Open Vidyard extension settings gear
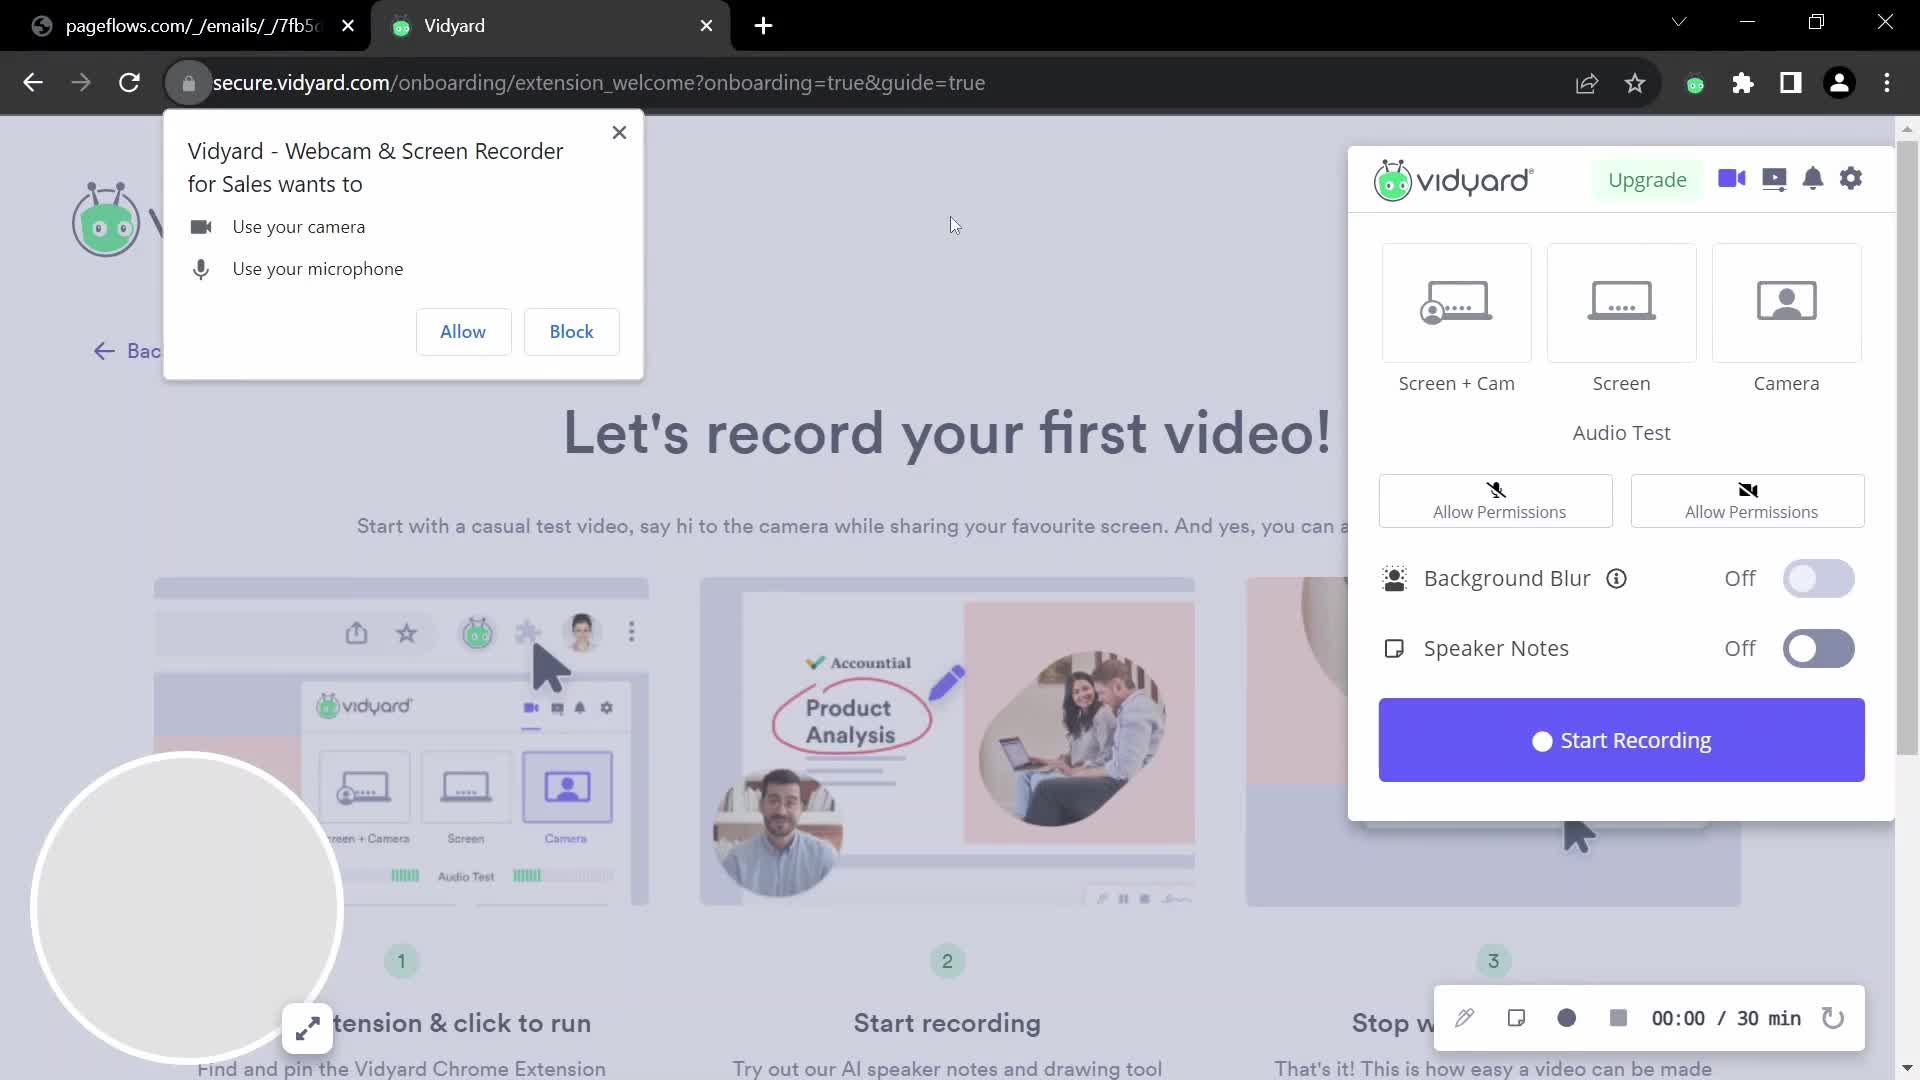The width and height of the screenshot is (1920, 1080). tap(1851, 179)
